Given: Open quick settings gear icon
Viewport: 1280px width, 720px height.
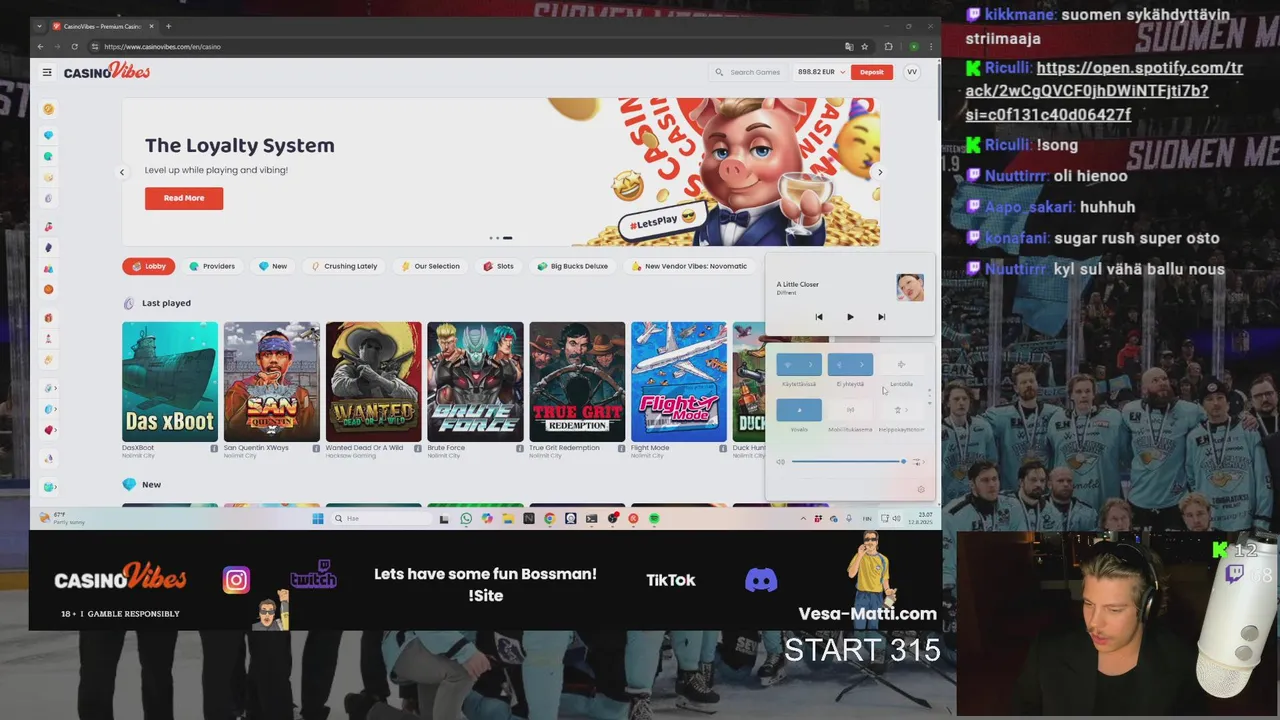Looking at the screenshot, I should [x=921, y=489].
